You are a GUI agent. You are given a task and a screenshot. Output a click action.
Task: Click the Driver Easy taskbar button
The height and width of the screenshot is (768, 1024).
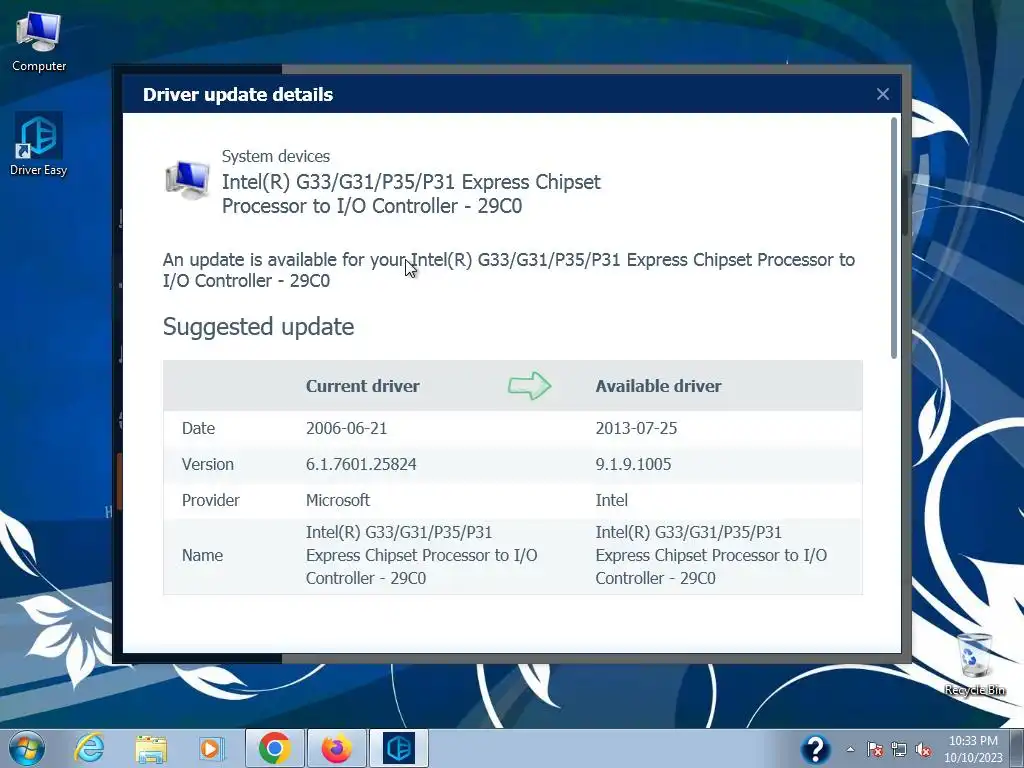399,748
